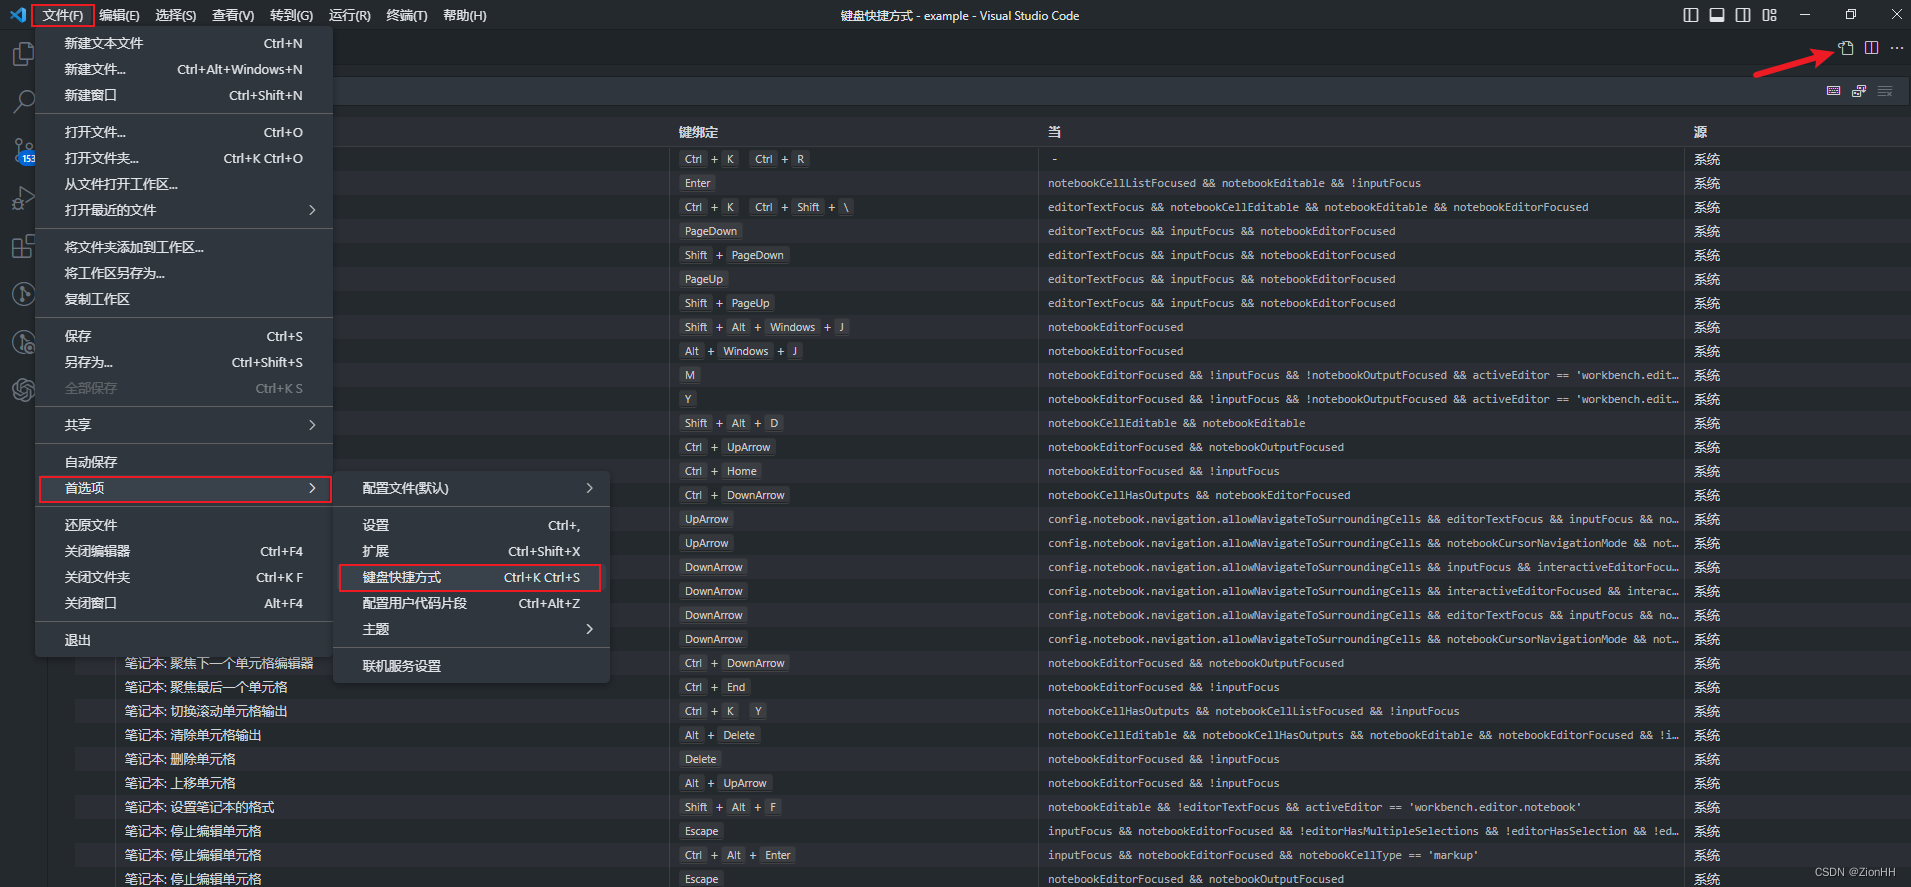This screenshot has width=1911, height=887.
Task: Click the VS Code logo icon
Action: tap(18, 15)
